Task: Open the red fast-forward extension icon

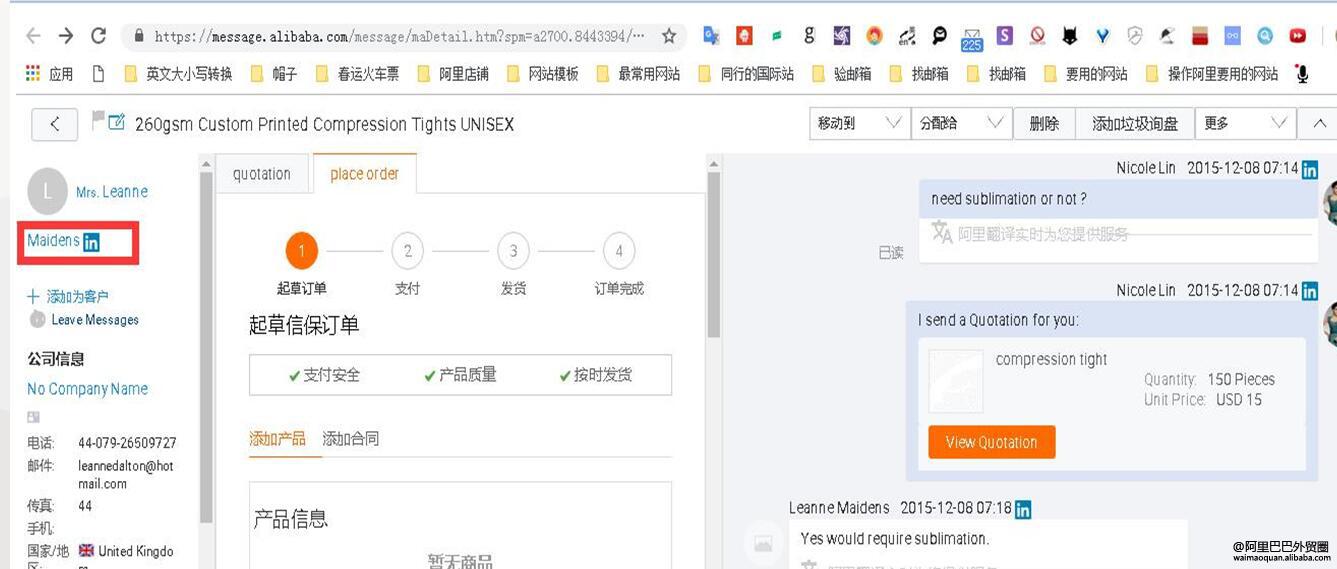Action: pos(1297,36)
